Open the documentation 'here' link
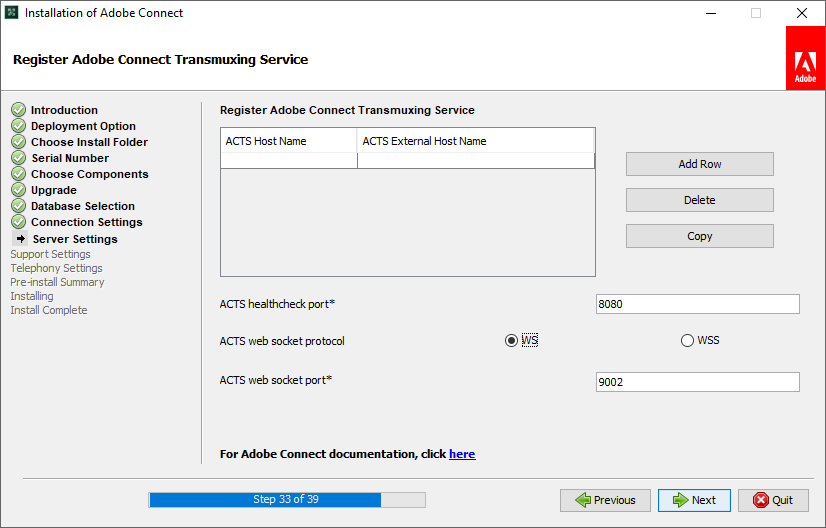Viewport: 826px width, 528px height. [462, 454]
